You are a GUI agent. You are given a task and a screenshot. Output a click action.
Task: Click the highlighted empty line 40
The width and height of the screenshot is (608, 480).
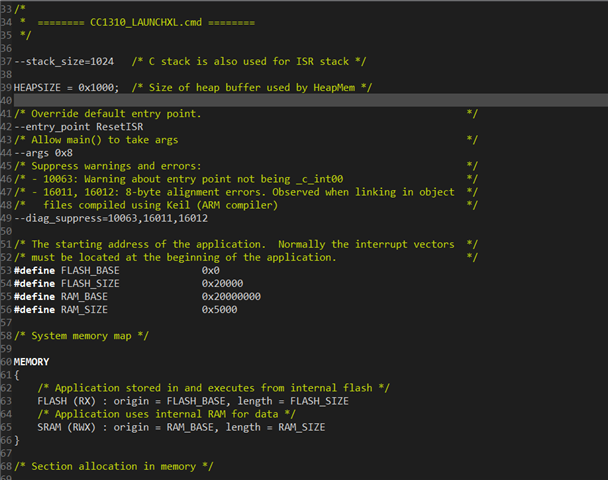tap(300, 101)
